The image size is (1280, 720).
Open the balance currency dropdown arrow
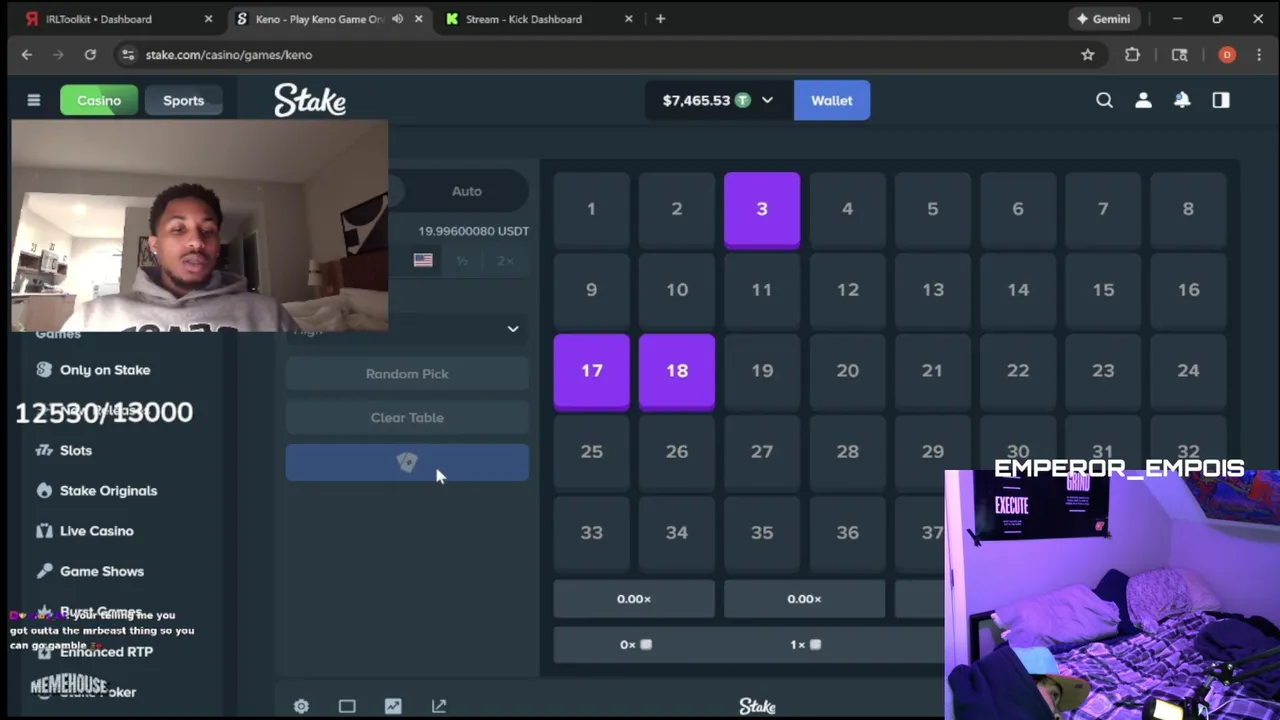[x=767, y=100]
